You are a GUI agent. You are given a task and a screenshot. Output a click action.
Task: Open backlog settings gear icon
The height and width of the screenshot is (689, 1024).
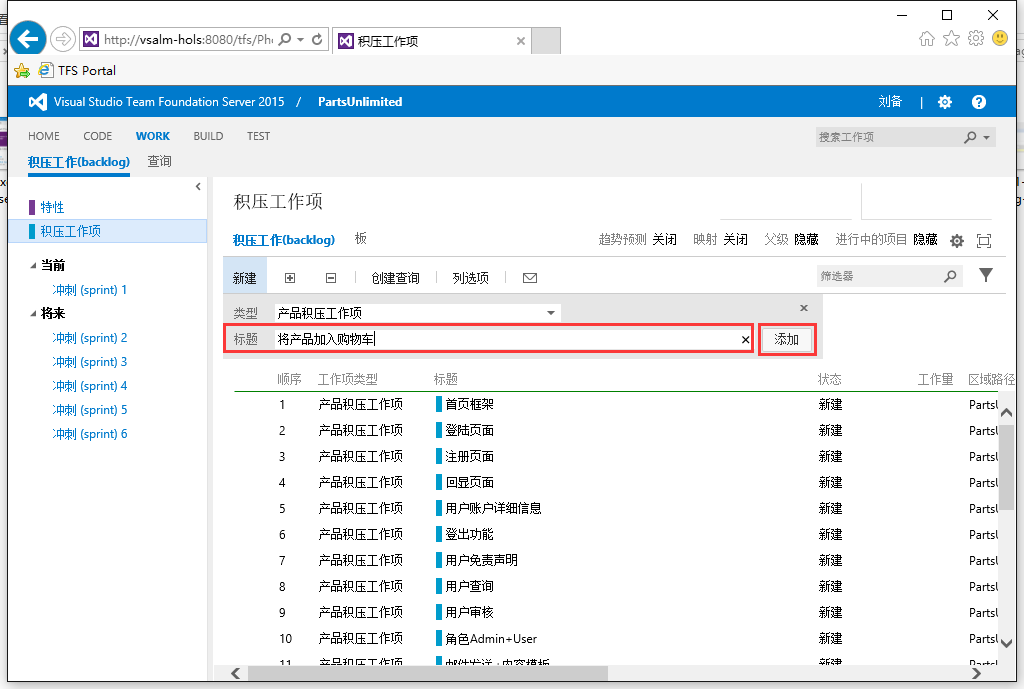957,241
